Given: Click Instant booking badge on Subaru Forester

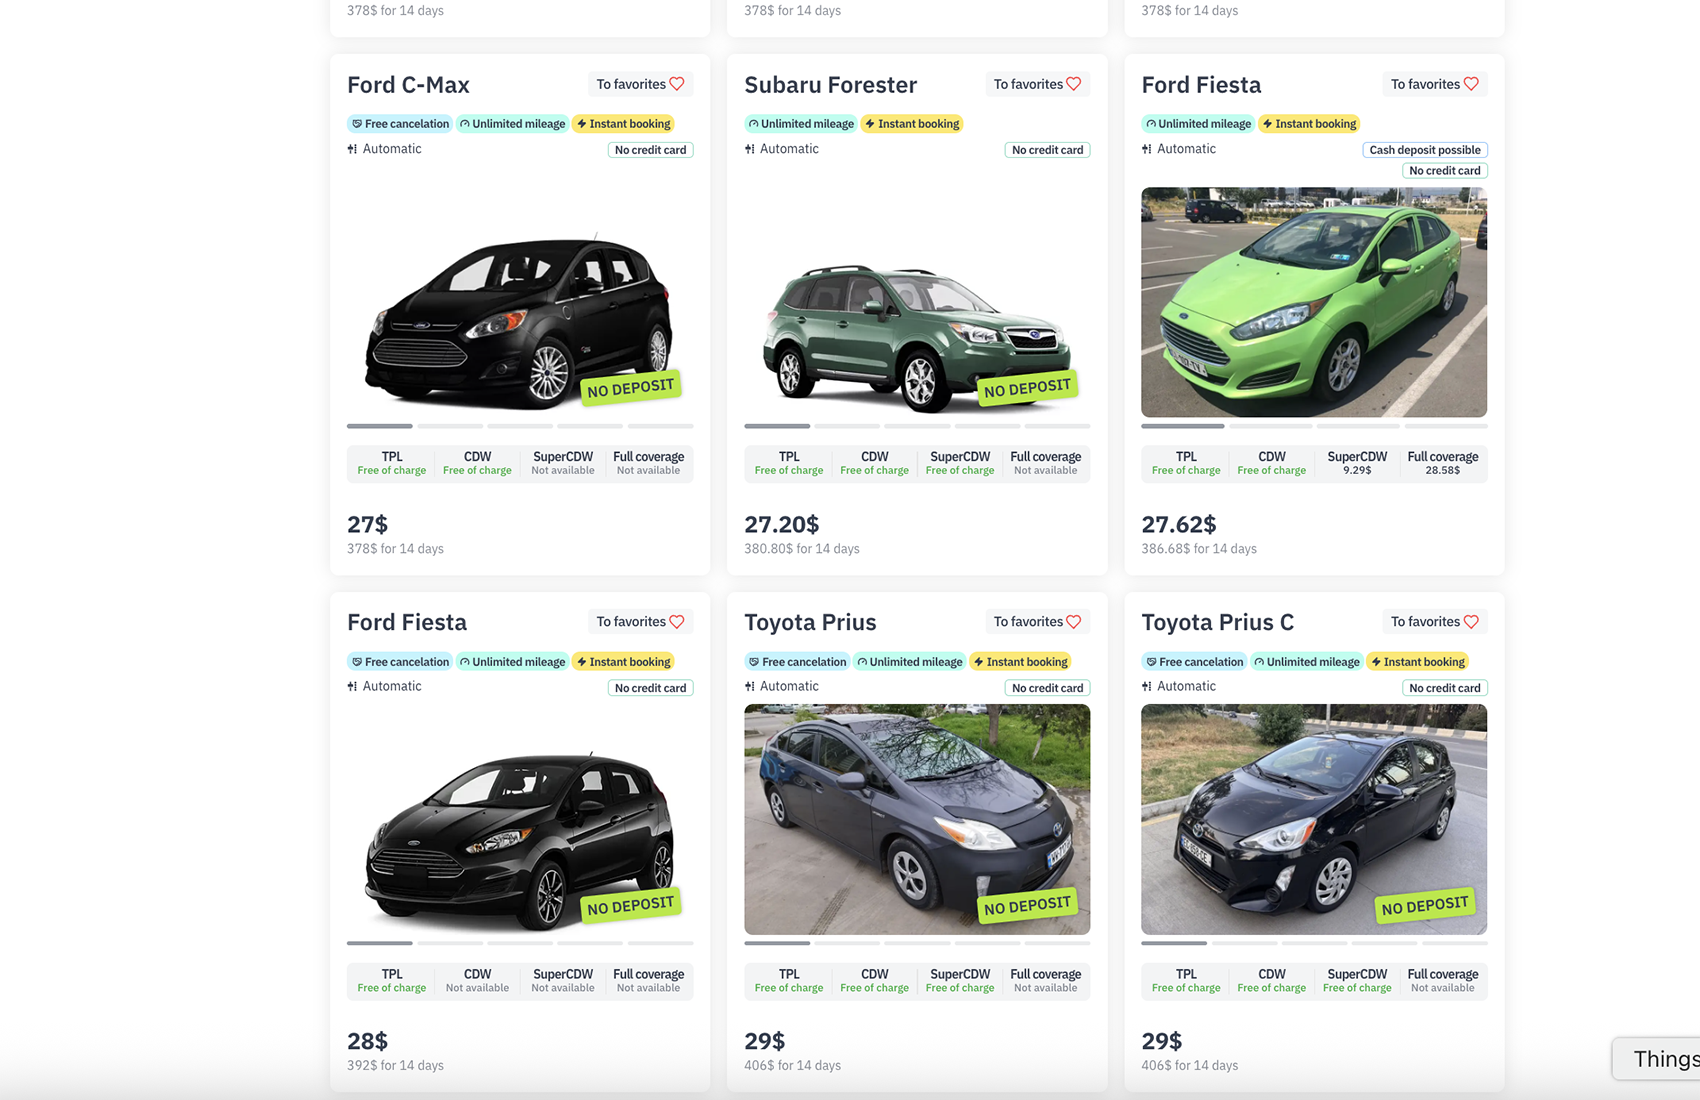Looking at the screenshot, I should 911,124.
